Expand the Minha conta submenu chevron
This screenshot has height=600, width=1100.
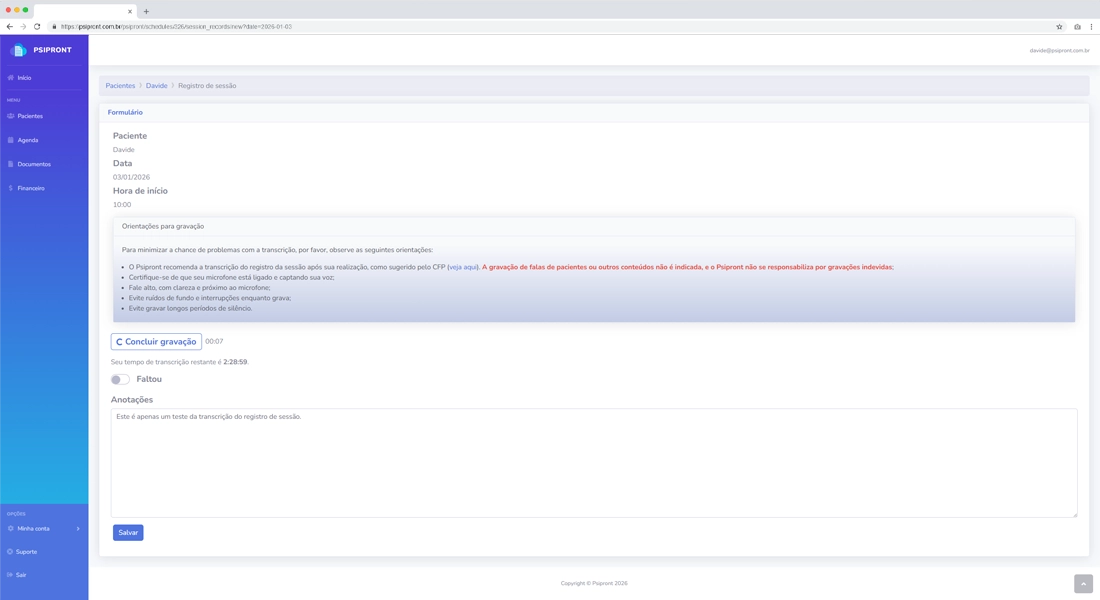78,529
